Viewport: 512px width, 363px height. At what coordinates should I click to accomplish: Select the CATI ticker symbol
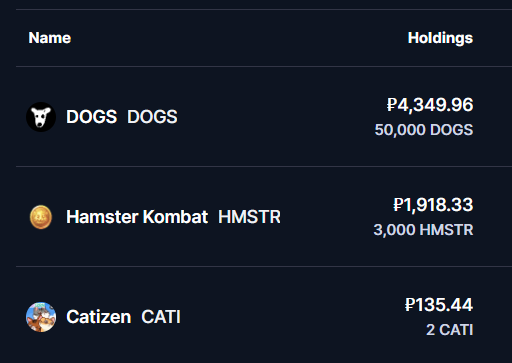point(161,317)
